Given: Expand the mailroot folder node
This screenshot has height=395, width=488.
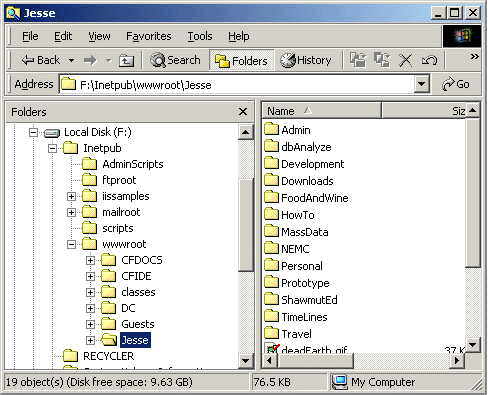Looking at the screenshot, I should 71,212.
